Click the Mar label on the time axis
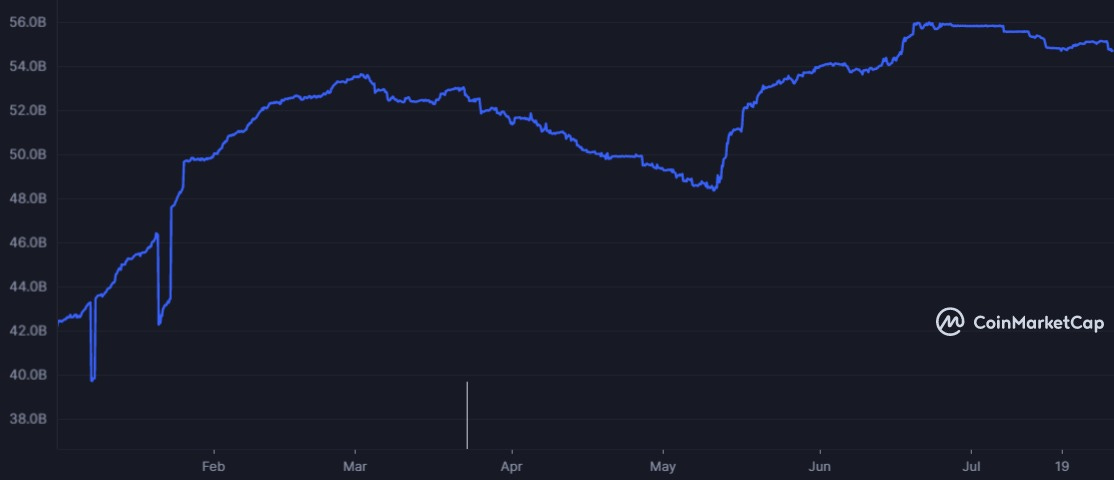The image size is (1114, 480). coord(355,467)
